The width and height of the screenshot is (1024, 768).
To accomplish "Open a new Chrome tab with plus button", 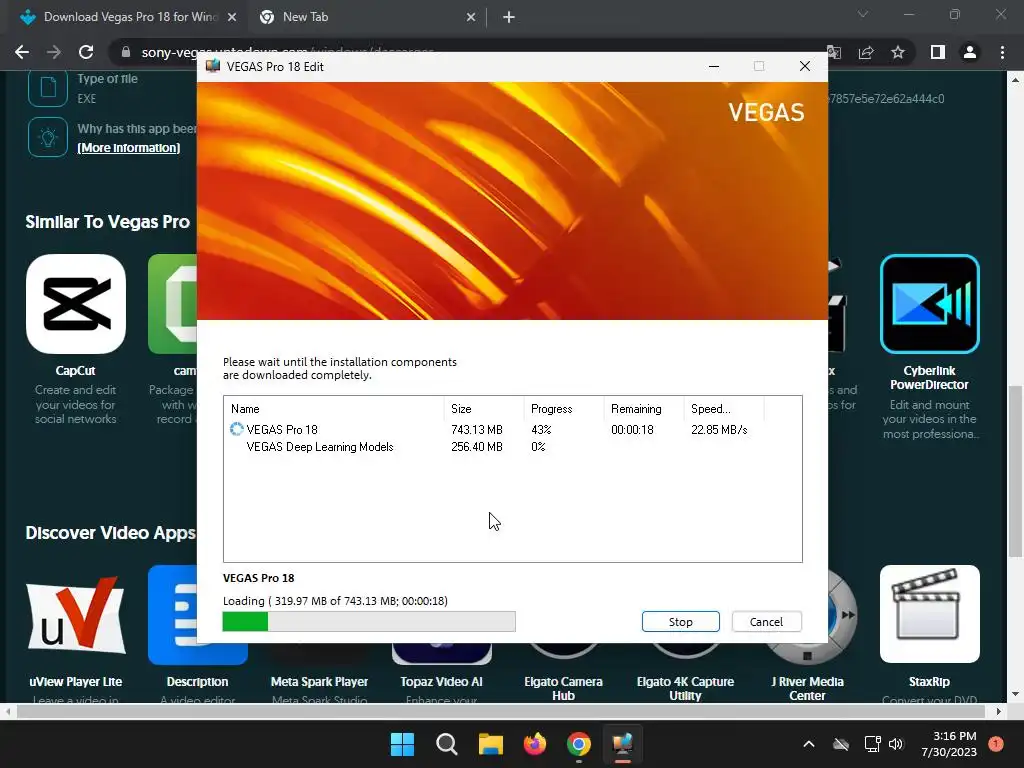I will pos(509,18).
